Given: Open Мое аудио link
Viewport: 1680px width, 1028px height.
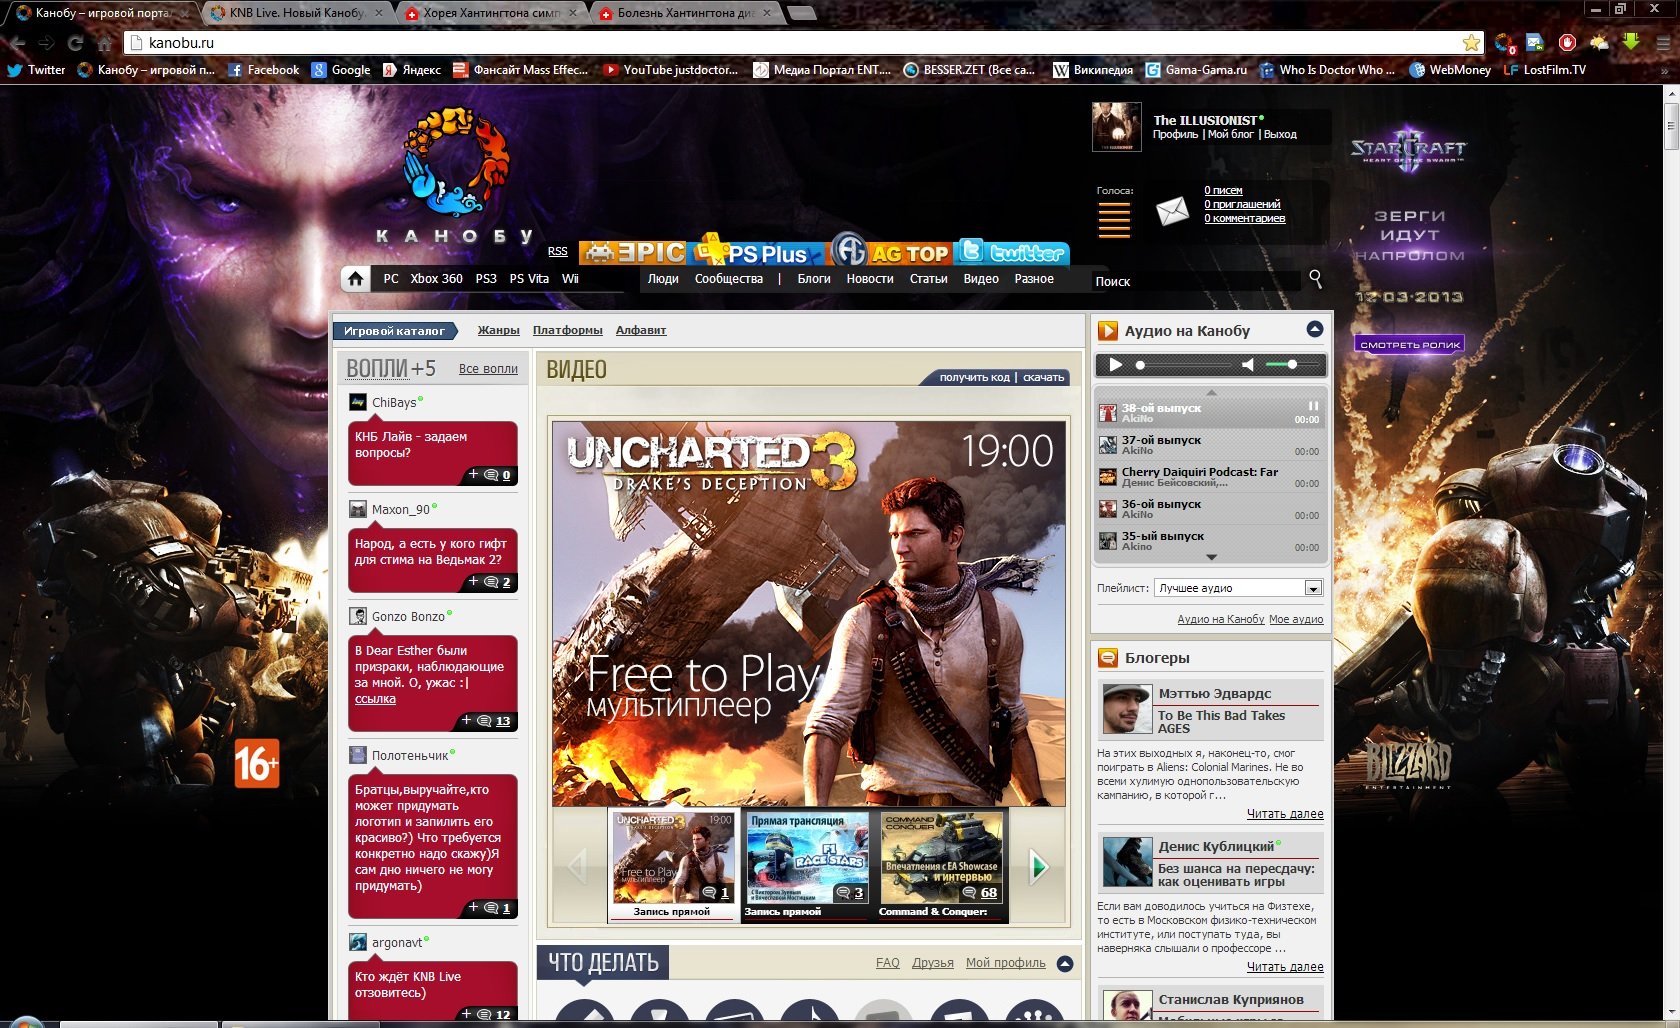Looking at the screenshot, I should tap(1296, 619).
